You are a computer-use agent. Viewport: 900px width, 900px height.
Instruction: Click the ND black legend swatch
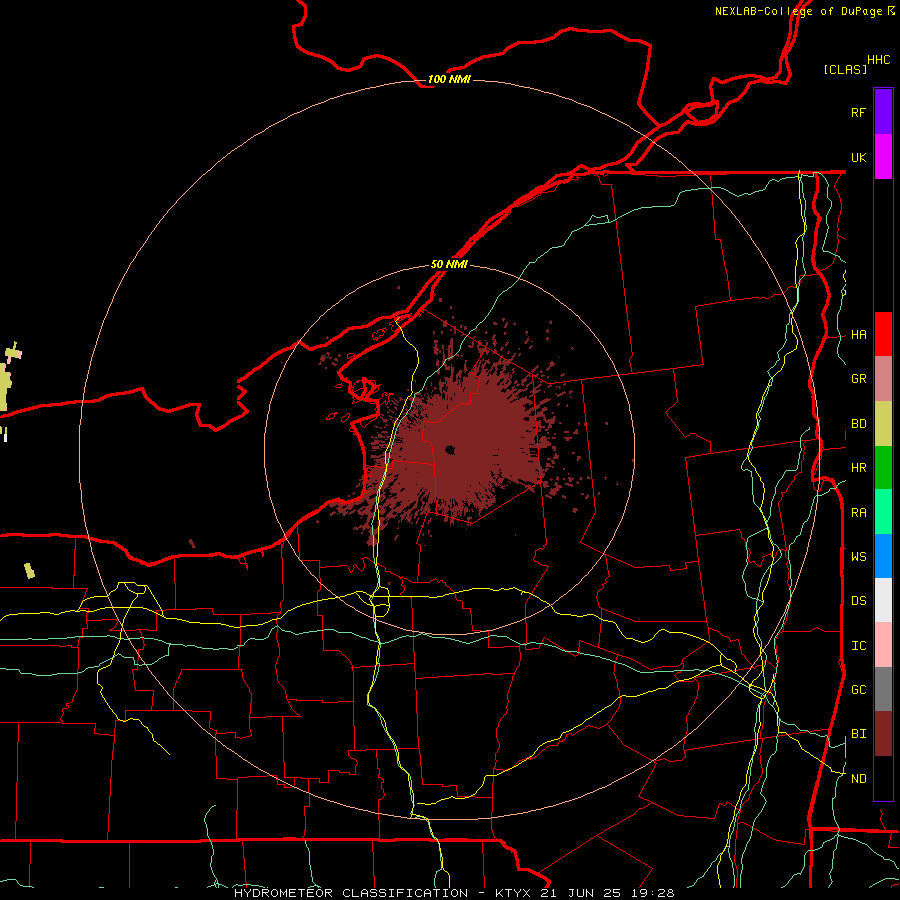coord(883,778)
